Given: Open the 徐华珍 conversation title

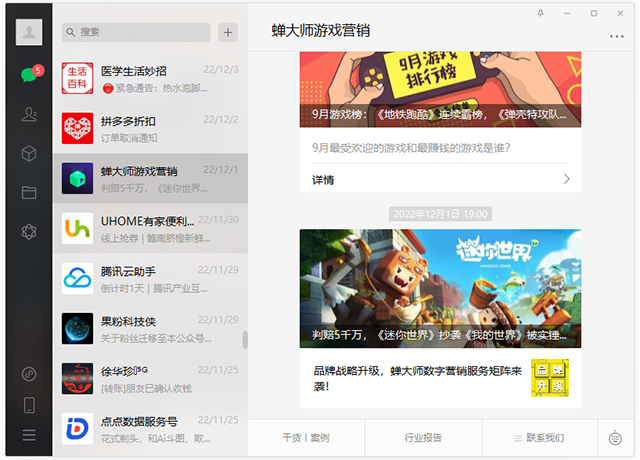Looking at the screenshot, I should [124, 371].
